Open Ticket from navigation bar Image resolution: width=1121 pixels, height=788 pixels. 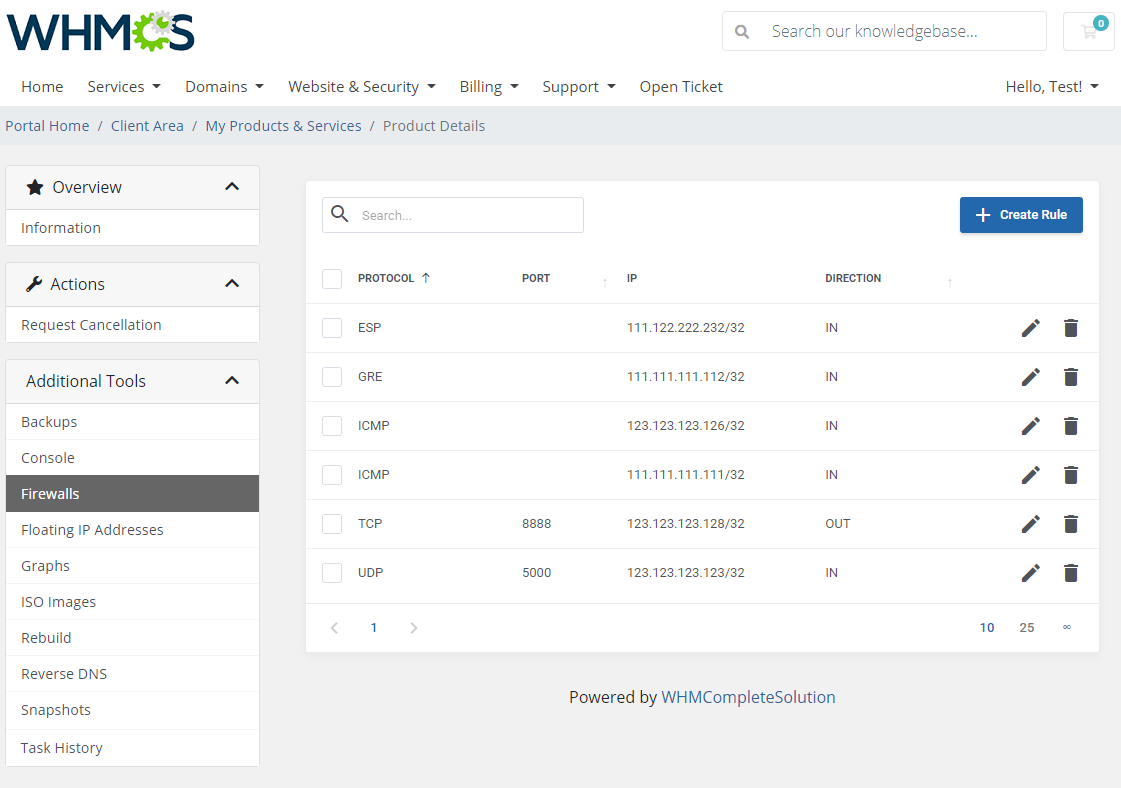click(681, 87)
